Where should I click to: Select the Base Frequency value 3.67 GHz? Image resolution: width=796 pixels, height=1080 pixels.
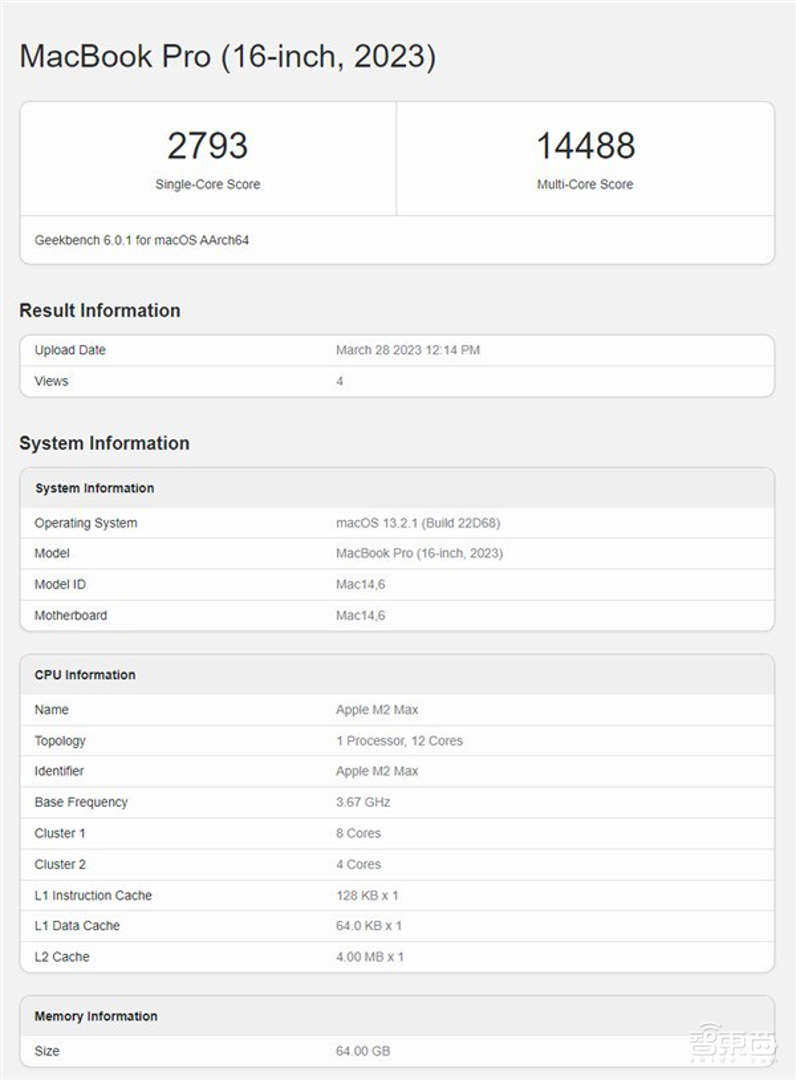coord(363,802)
